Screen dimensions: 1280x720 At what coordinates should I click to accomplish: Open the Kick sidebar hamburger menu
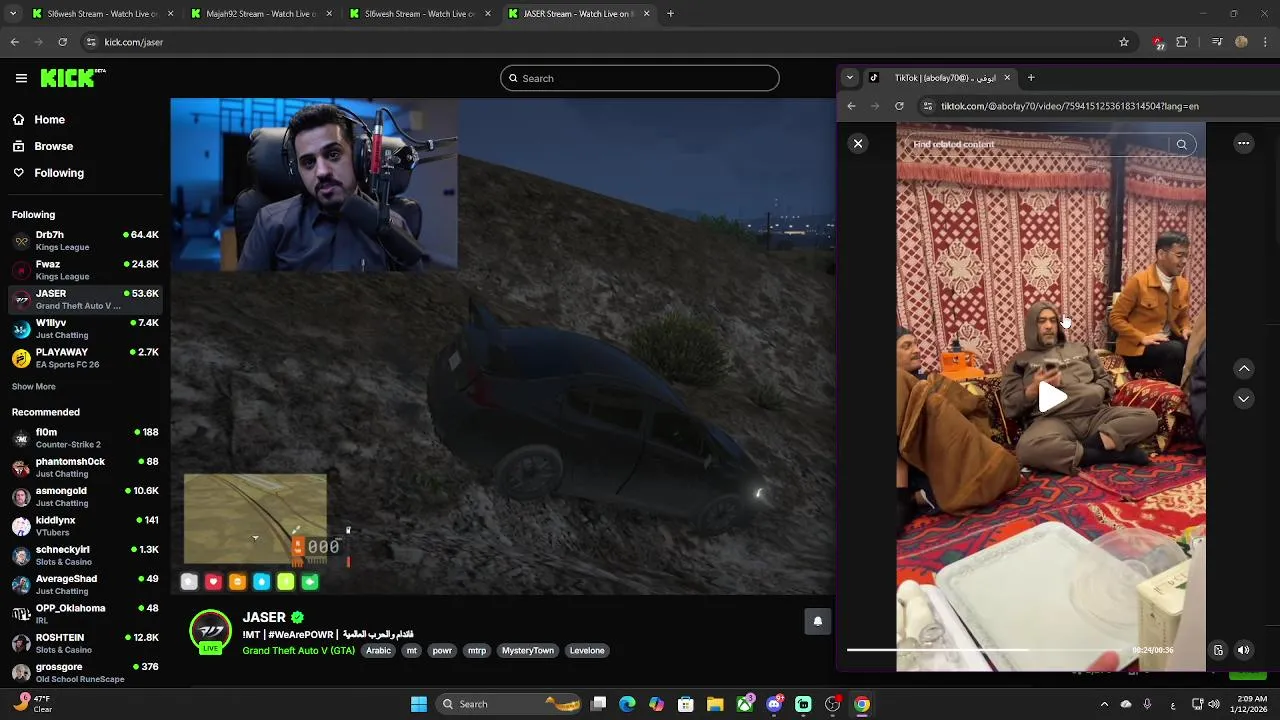(x=21, y=78)
